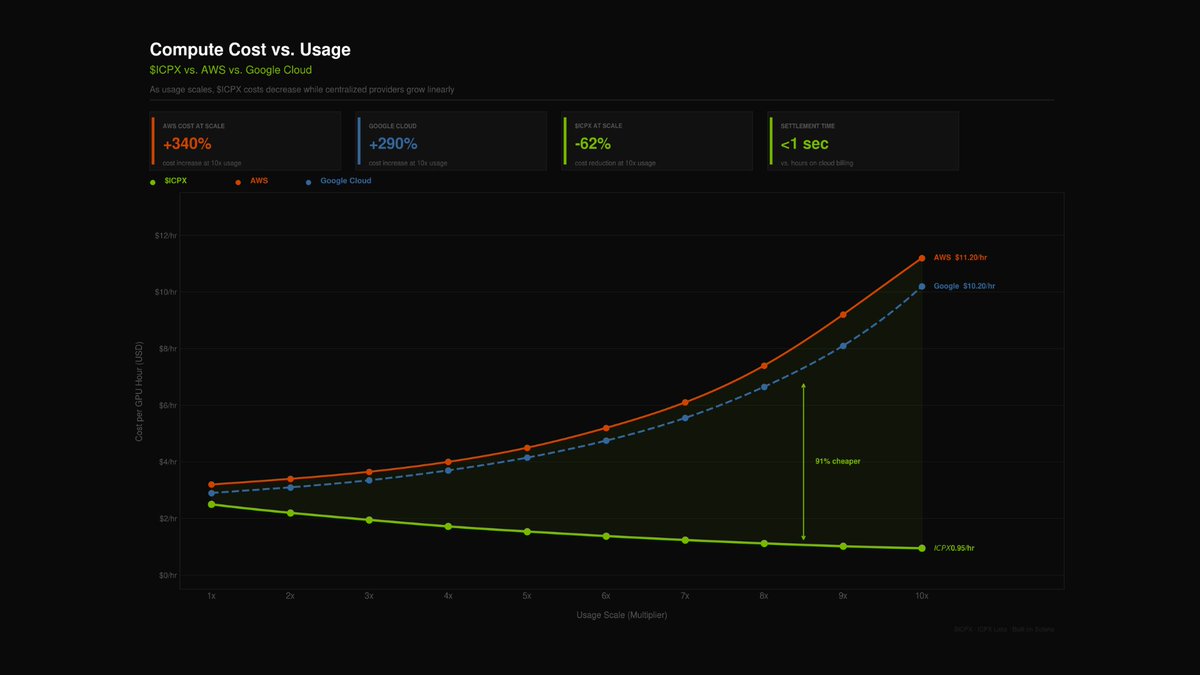Click the $0/hr y-axis label
The width and height of the screenshot is (1200, 675).
pos(168,576)
